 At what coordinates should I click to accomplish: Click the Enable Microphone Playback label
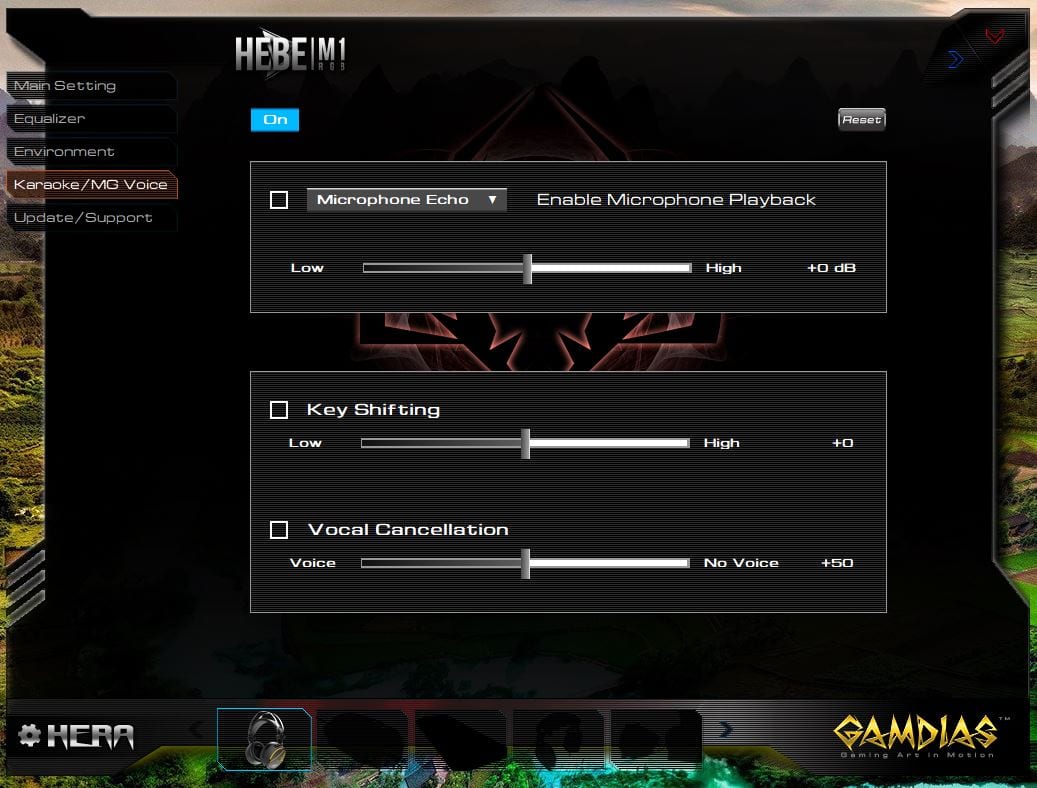(676, 200)
